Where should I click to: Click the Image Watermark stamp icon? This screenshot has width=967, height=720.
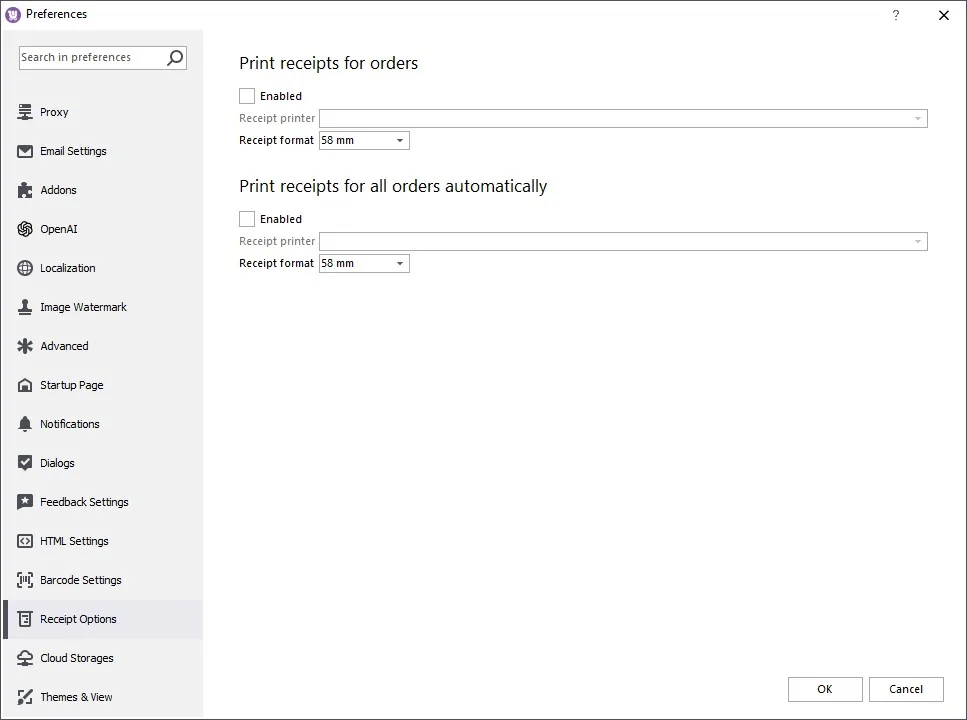click(25, 307)
